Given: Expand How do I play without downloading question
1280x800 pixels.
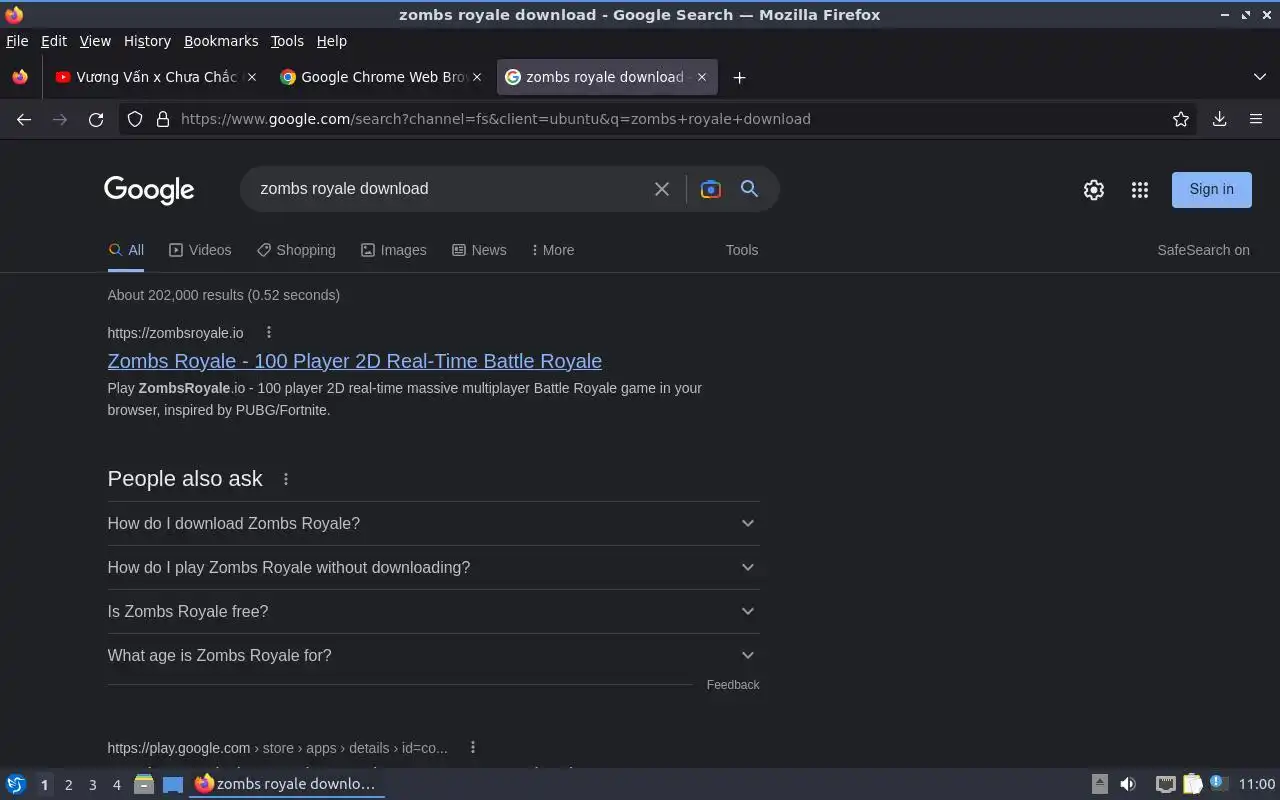Looking at the screenshot, I should [x=433, y=567].
